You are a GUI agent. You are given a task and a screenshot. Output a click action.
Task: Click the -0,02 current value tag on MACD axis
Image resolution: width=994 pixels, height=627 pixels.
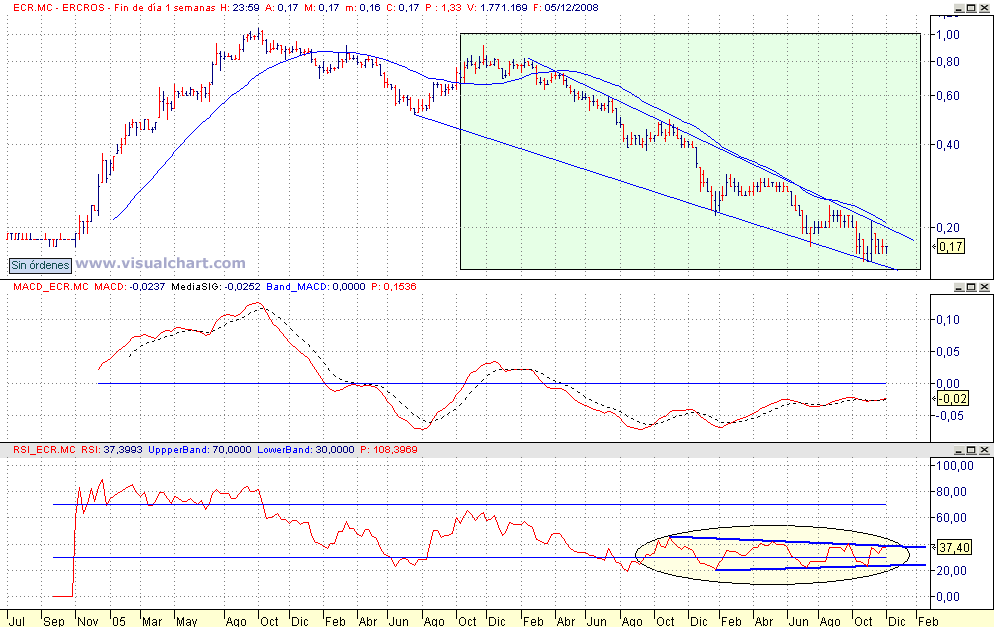pyautogui.click(x=952, y=399)
